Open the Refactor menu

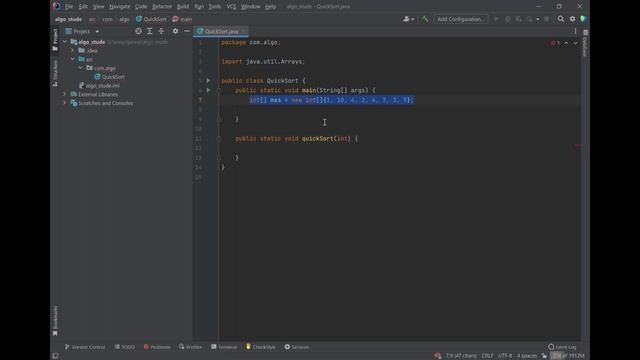click(162, 7)
